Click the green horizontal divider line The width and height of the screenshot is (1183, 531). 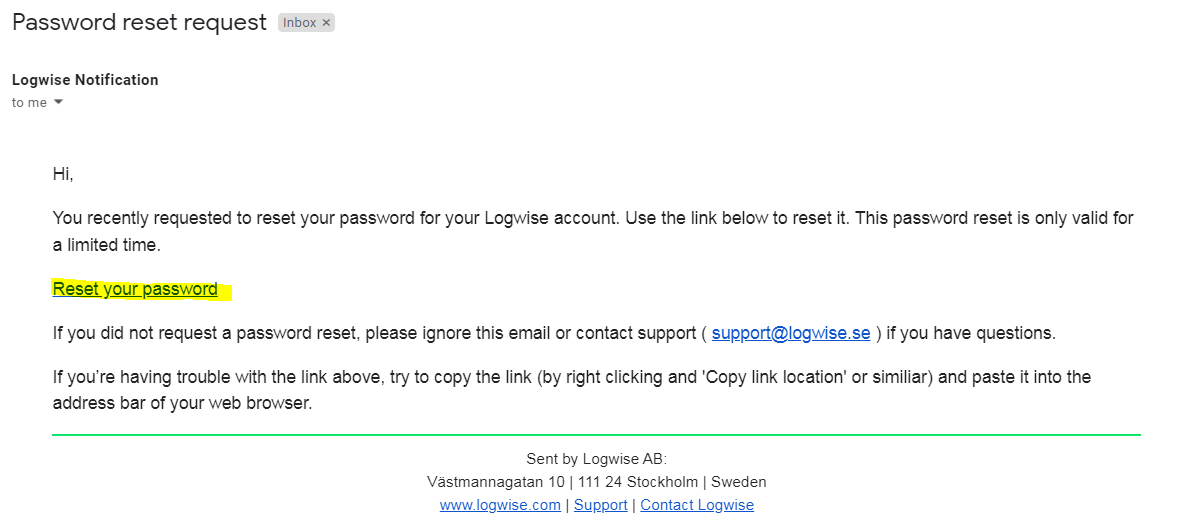[x=596, y=434]
